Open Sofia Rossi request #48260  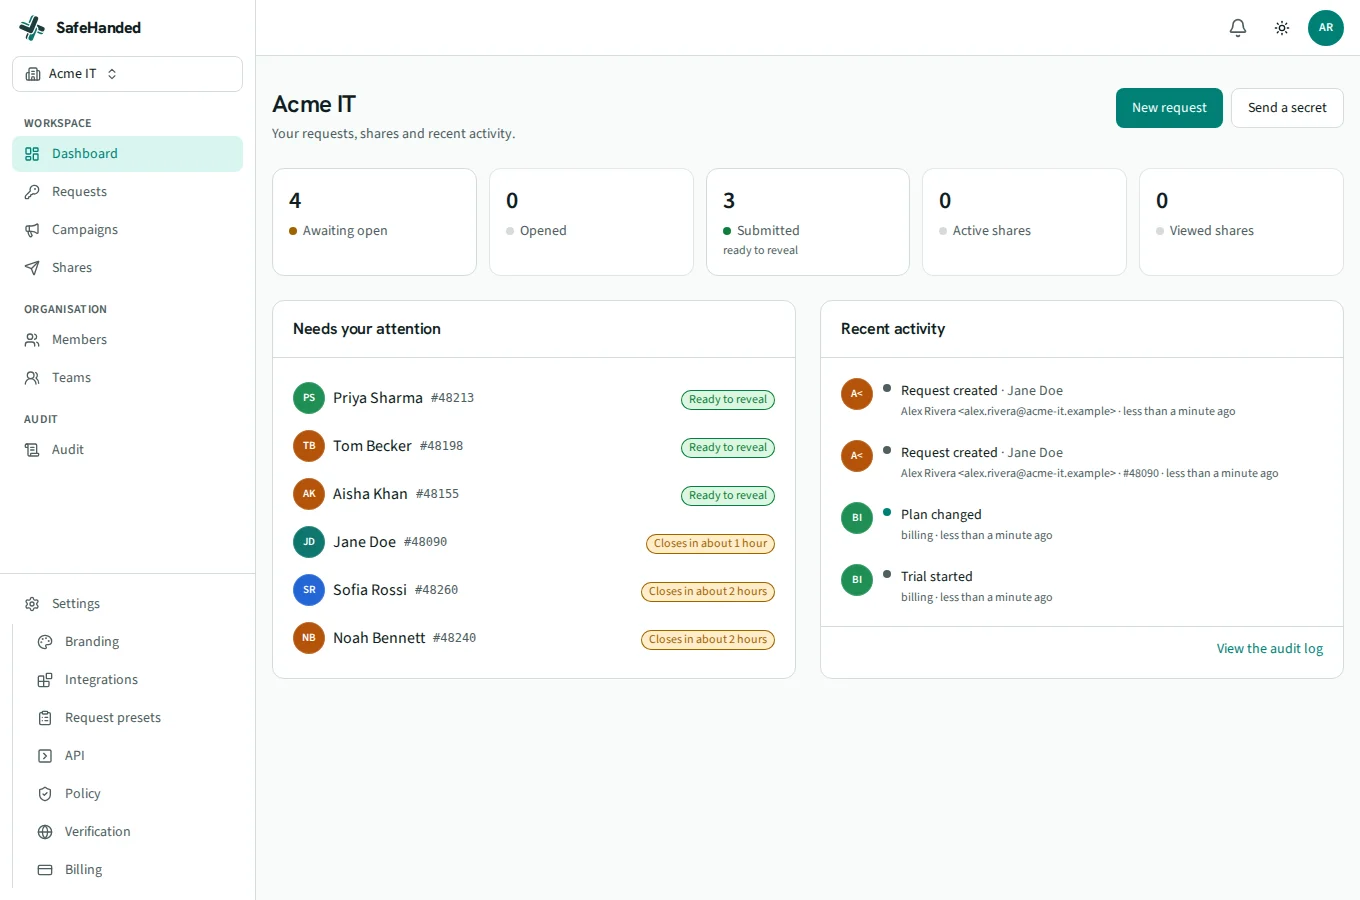pos(534,590)
